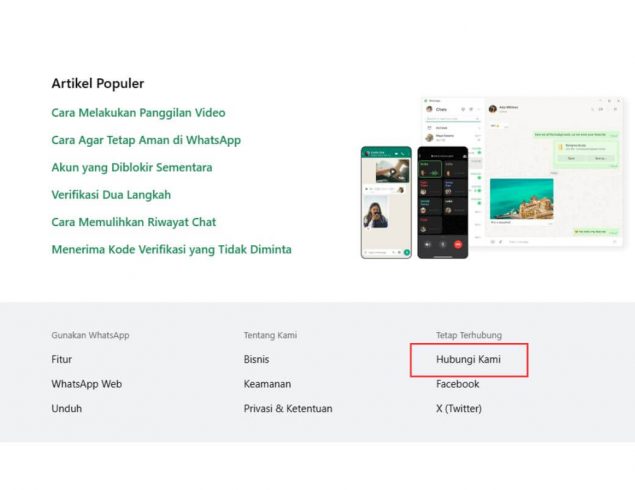The height and width of the screenshot is (490, 635).
Task: Go to WhatsApp Web footer link
Action: pyautogui.click(x=87, y=384)
